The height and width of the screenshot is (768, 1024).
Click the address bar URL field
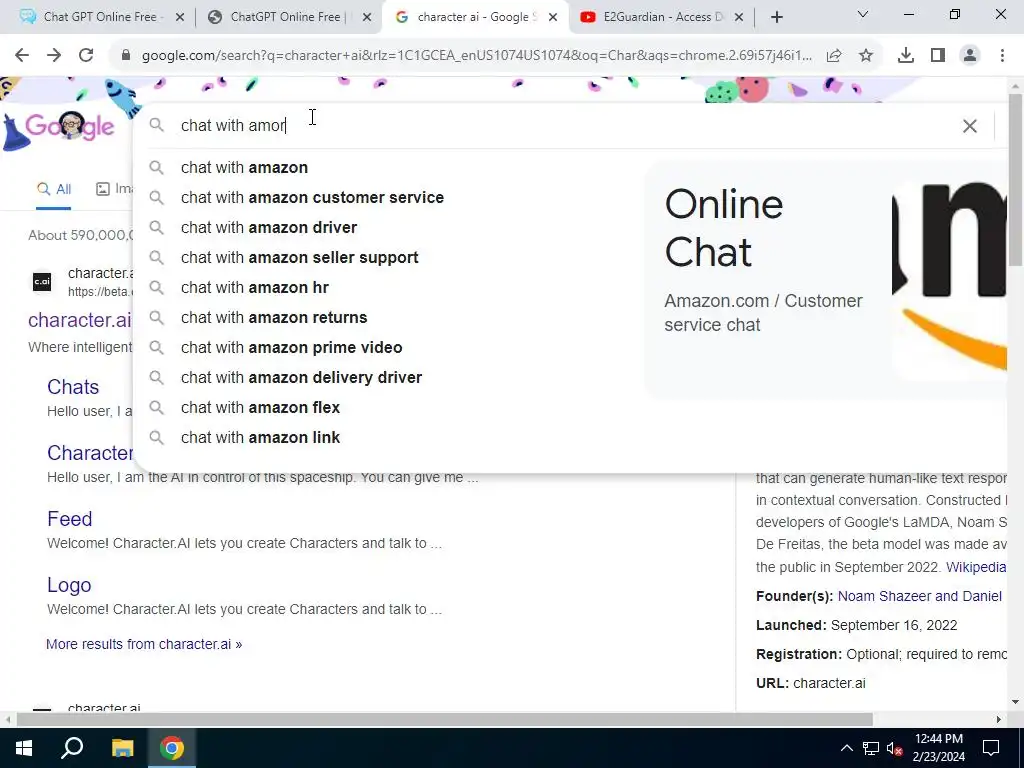477,56
